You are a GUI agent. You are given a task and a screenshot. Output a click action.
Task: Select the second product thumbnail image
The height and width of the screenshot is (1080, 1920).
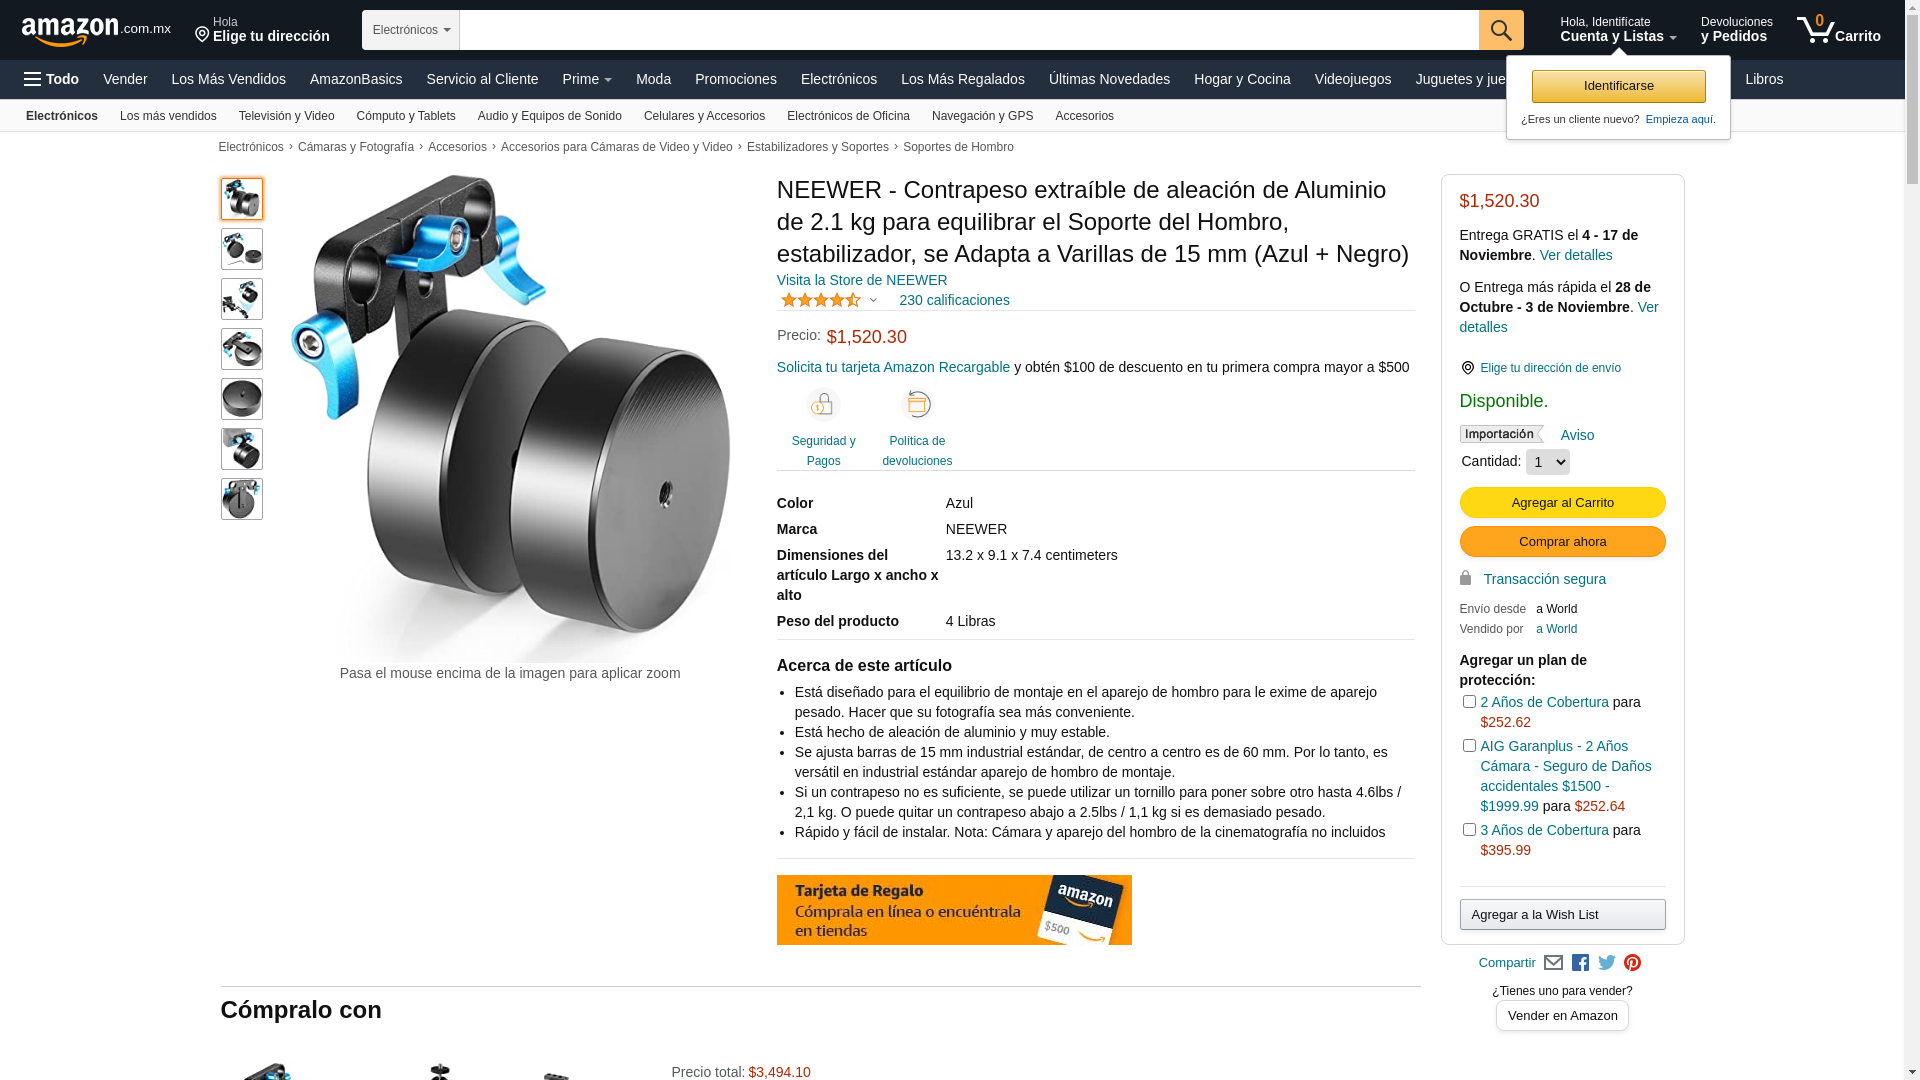[242, 249]
